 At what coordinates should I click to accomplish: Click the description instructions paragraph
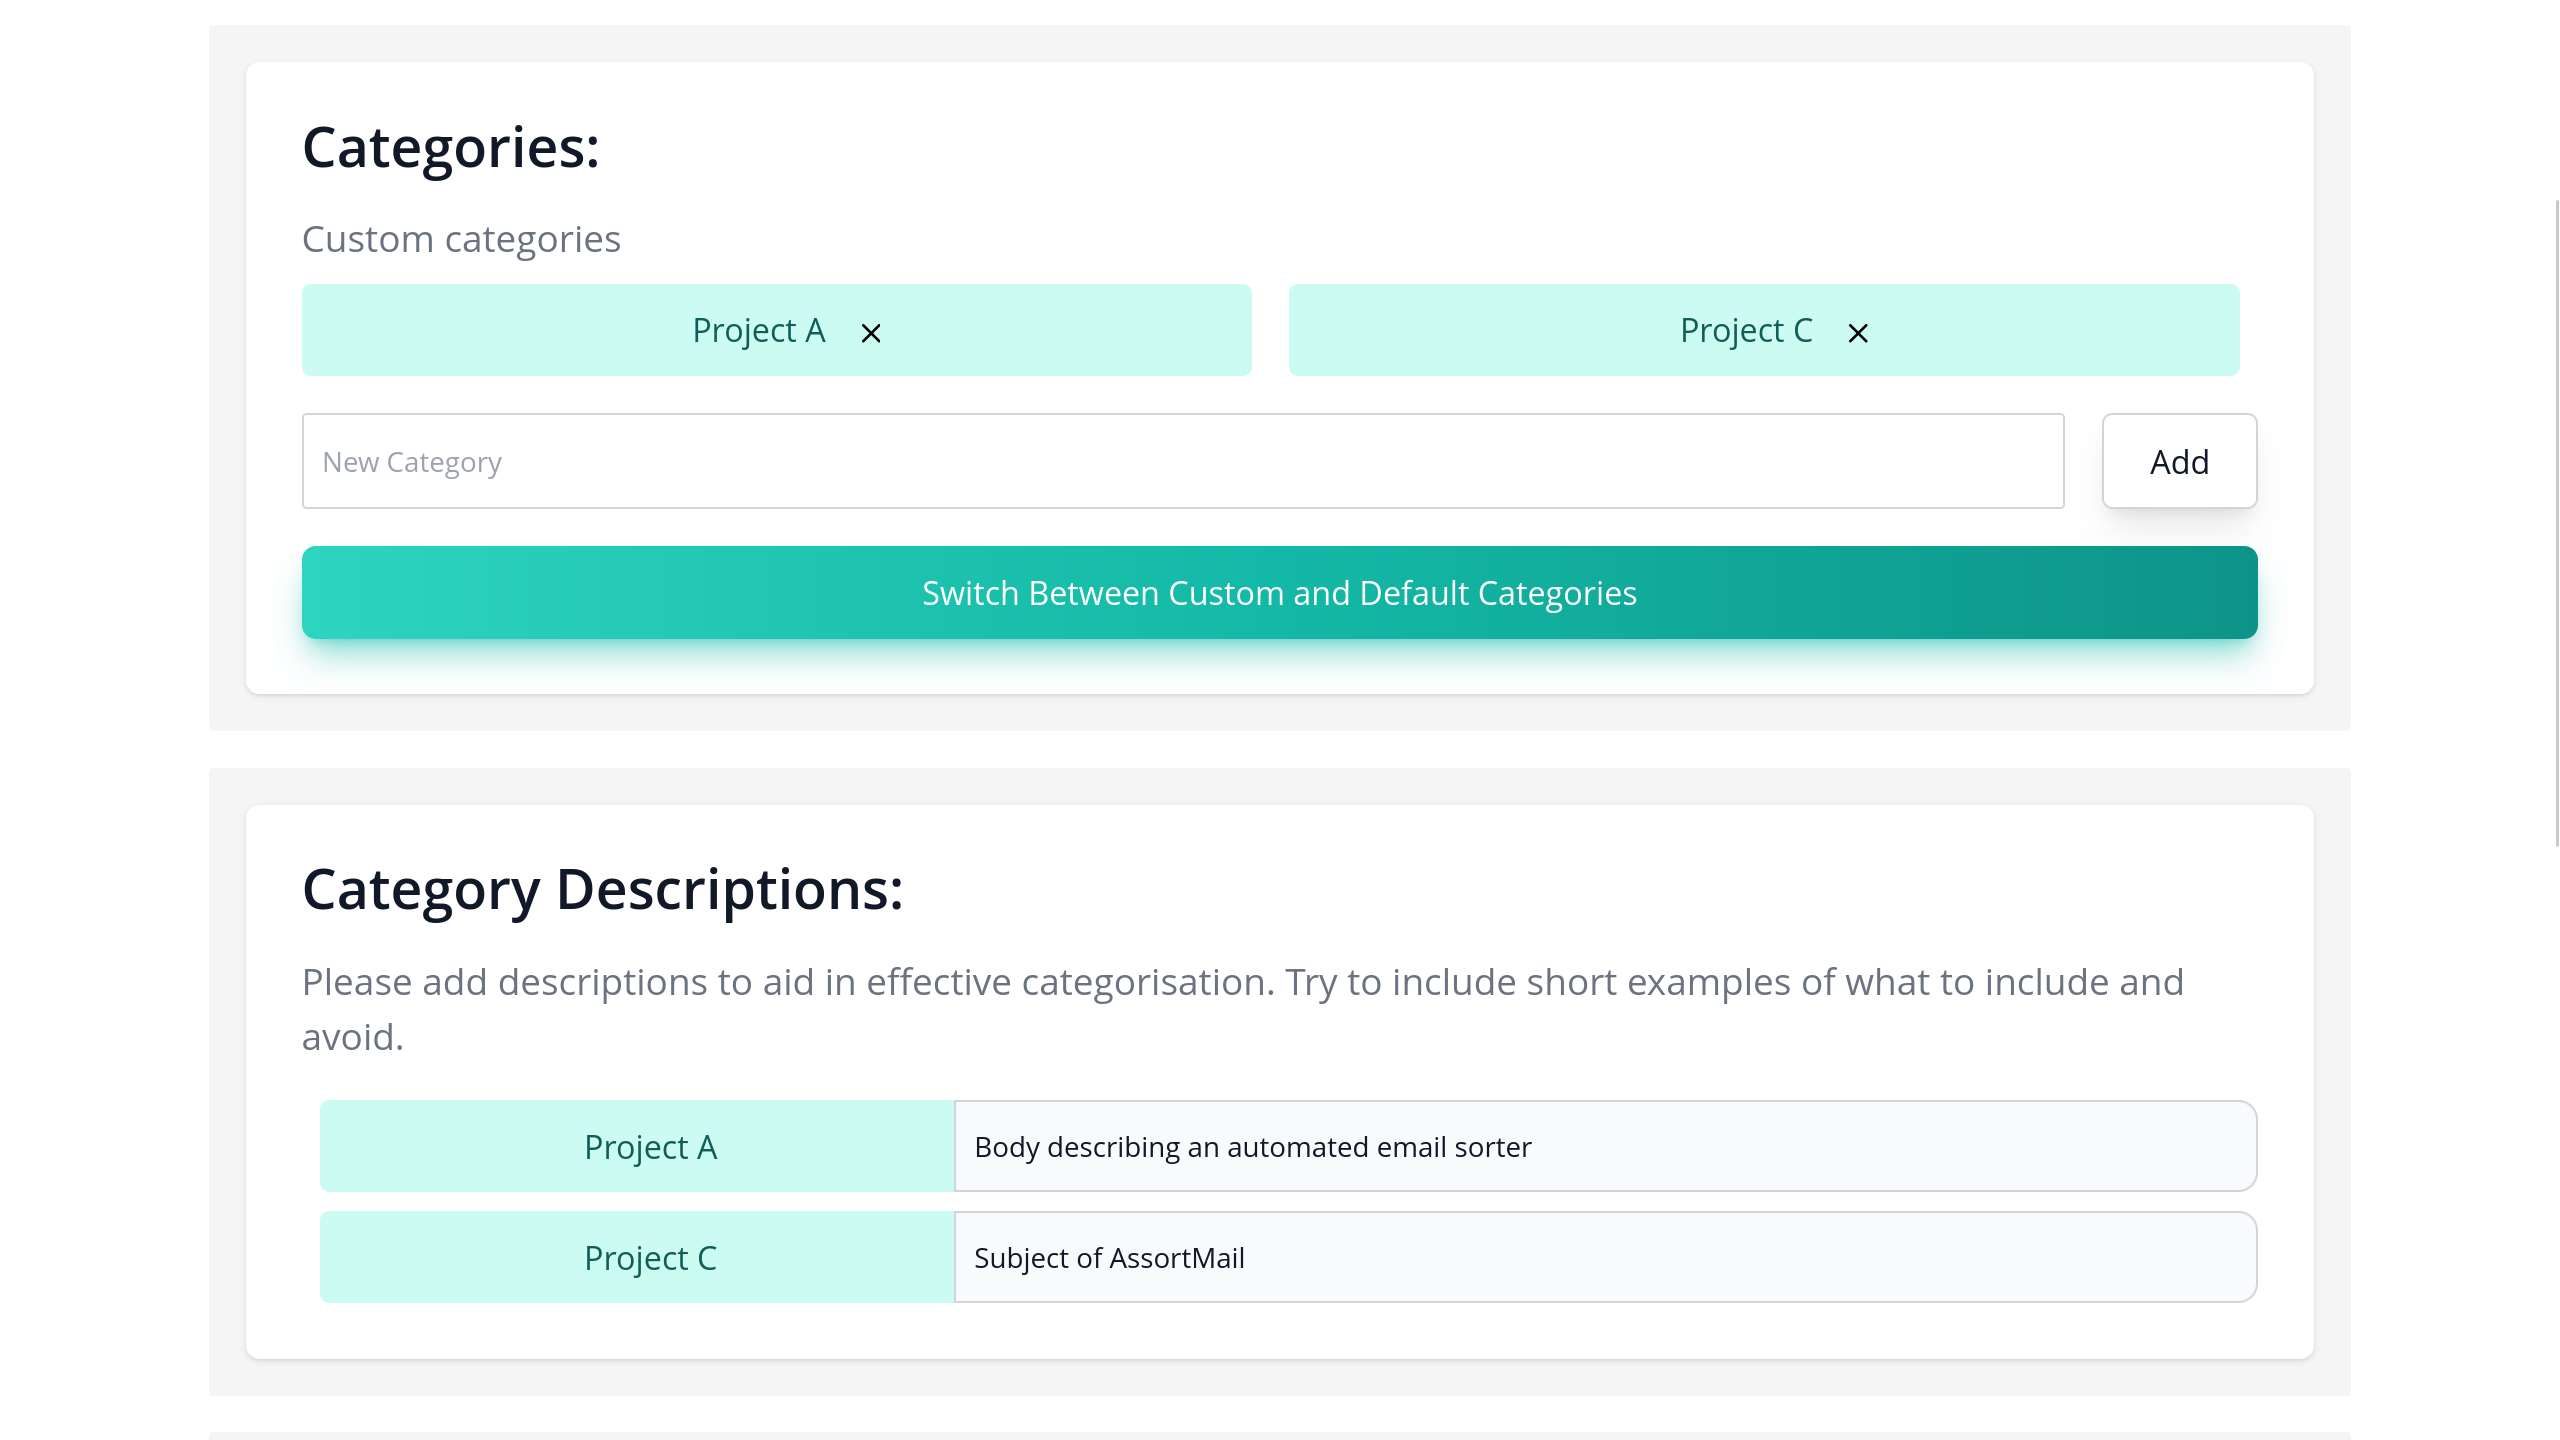[x=1242, y=983]
